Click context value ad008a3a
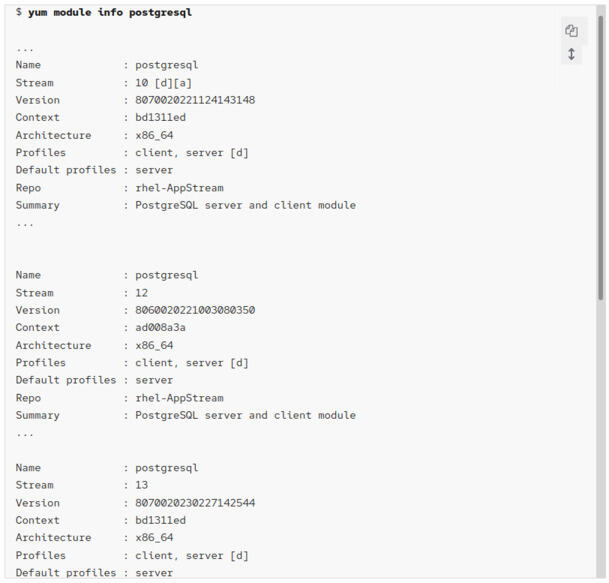609x583 pixels. point(160,328)
